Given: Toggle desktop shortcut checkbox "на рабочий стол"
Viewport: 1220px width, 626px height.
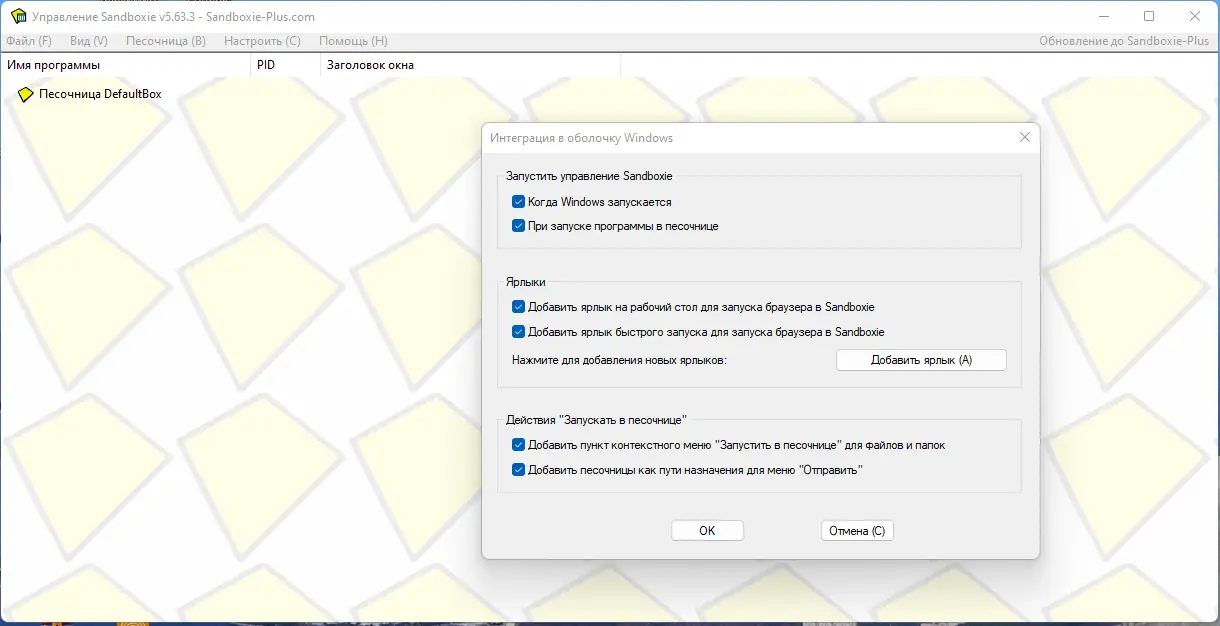Looking at the screenshot, I should tap(518, 307).
